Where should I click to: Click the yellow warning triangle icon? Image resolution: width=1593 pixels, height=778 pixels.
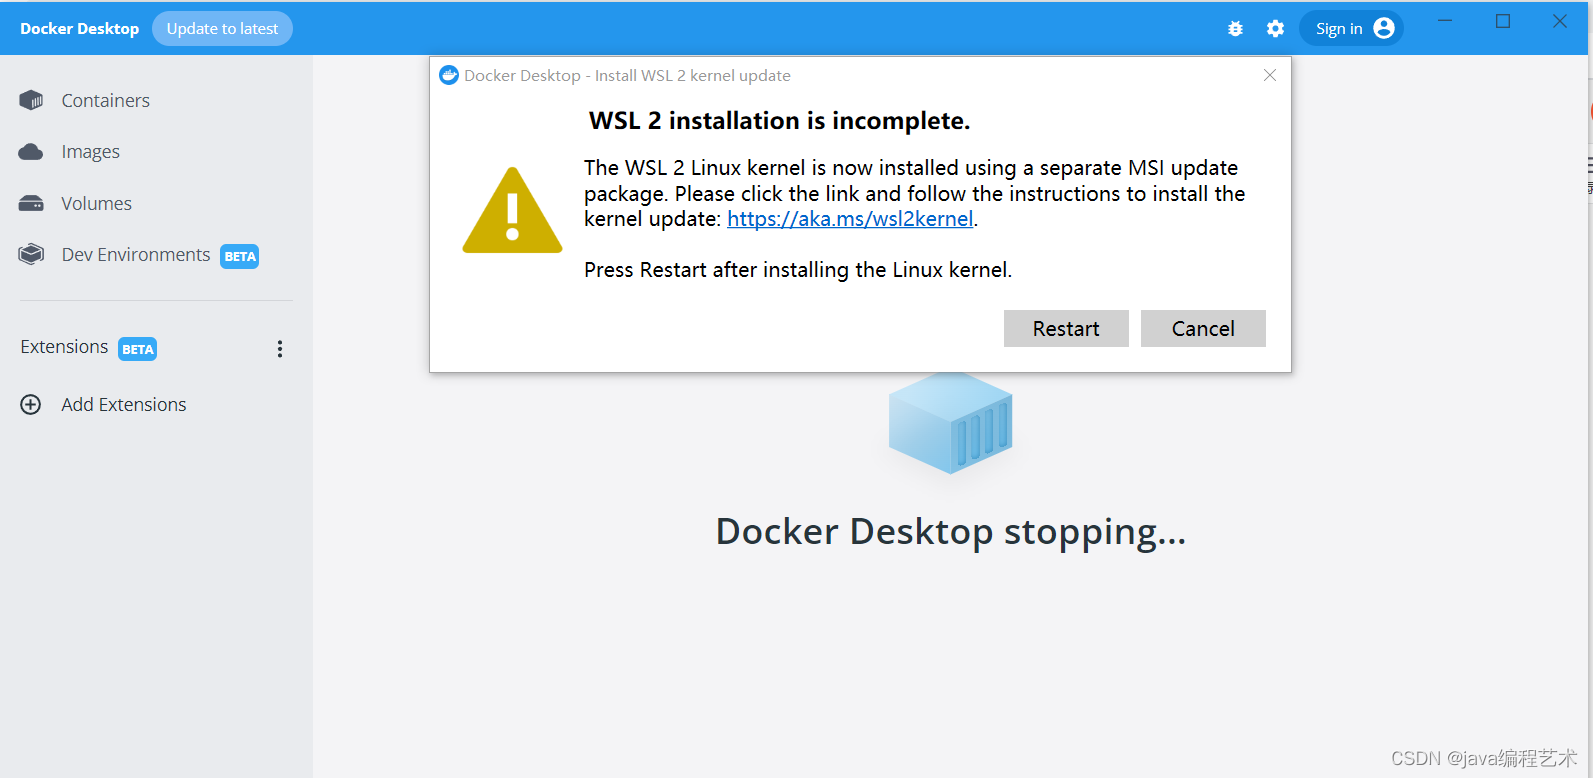[512, 211]
